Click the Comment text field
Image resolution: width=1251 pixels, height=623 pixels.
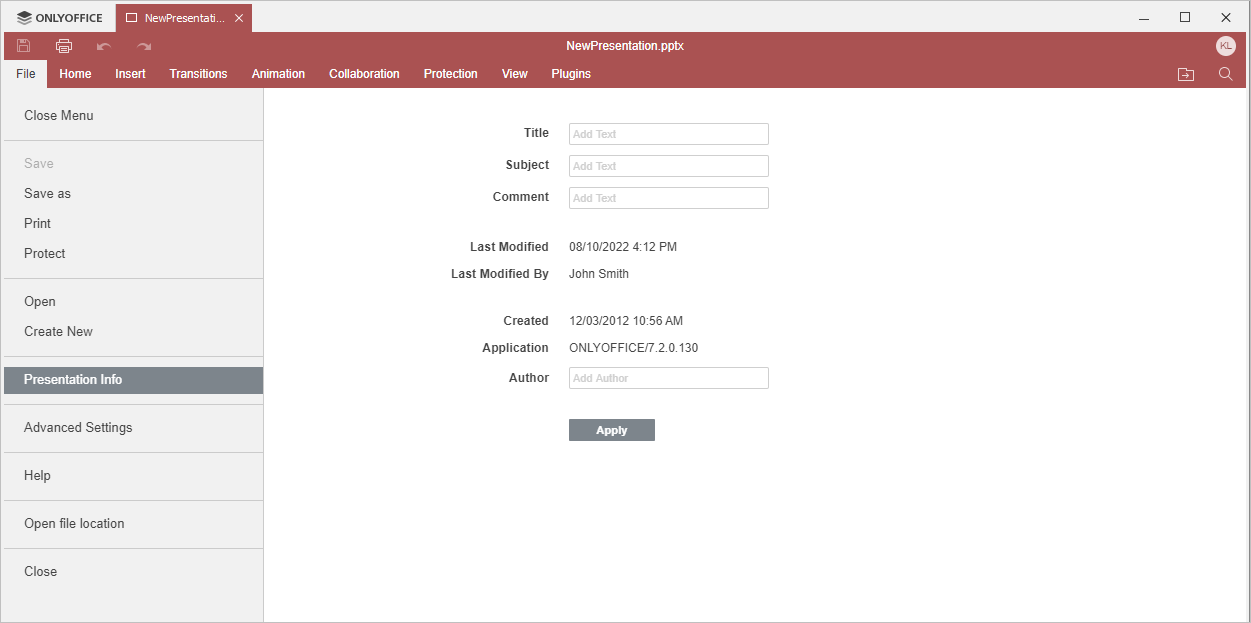669,198
